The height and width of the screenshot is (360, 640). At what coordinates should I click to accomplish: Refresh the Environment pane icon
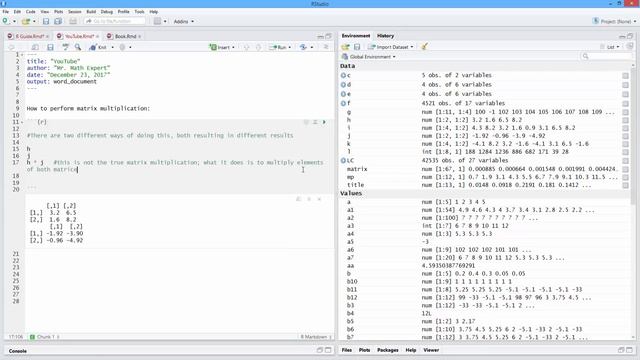[x=630, y=47]
